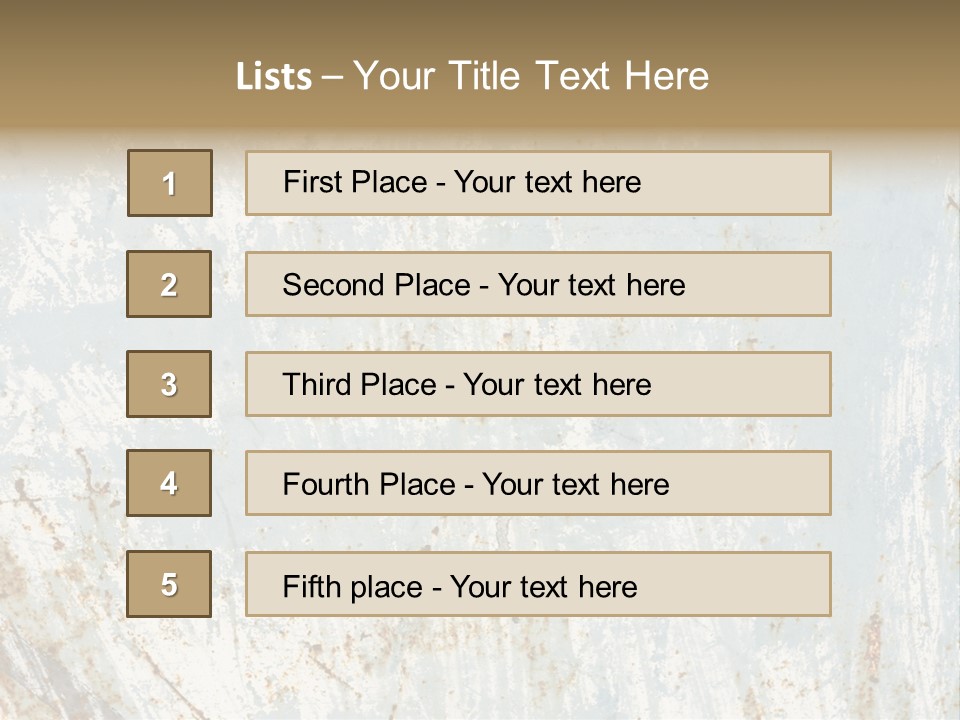Click the number 5 box
This screenshot has height=720, width=960.
[169, 584]
